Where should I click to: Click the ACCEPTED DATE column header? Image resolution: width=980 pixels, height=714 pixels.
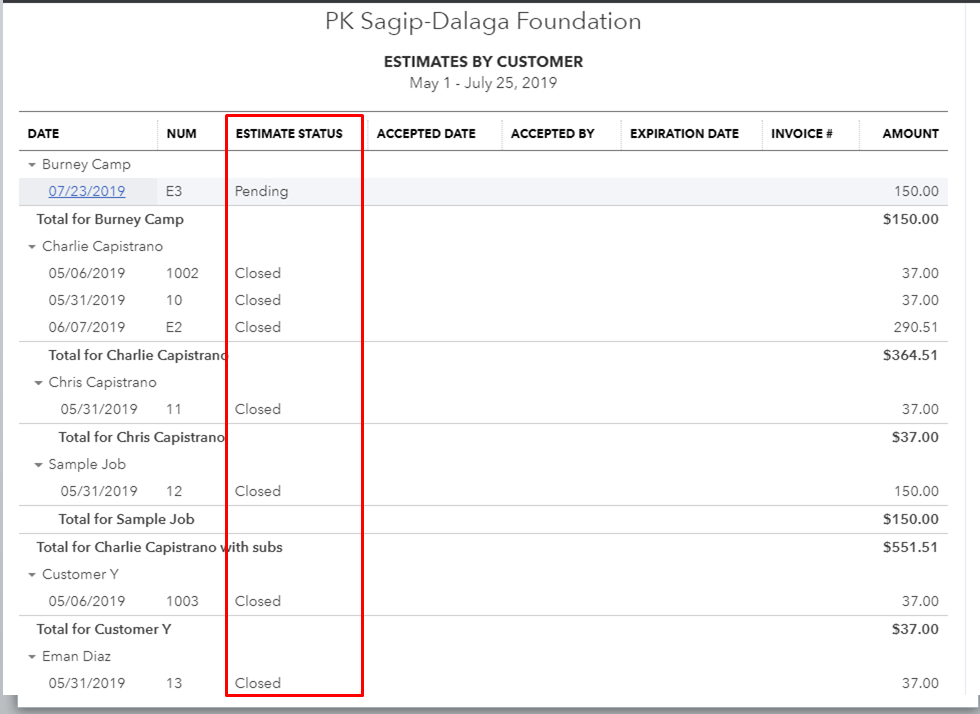(426, 134)
